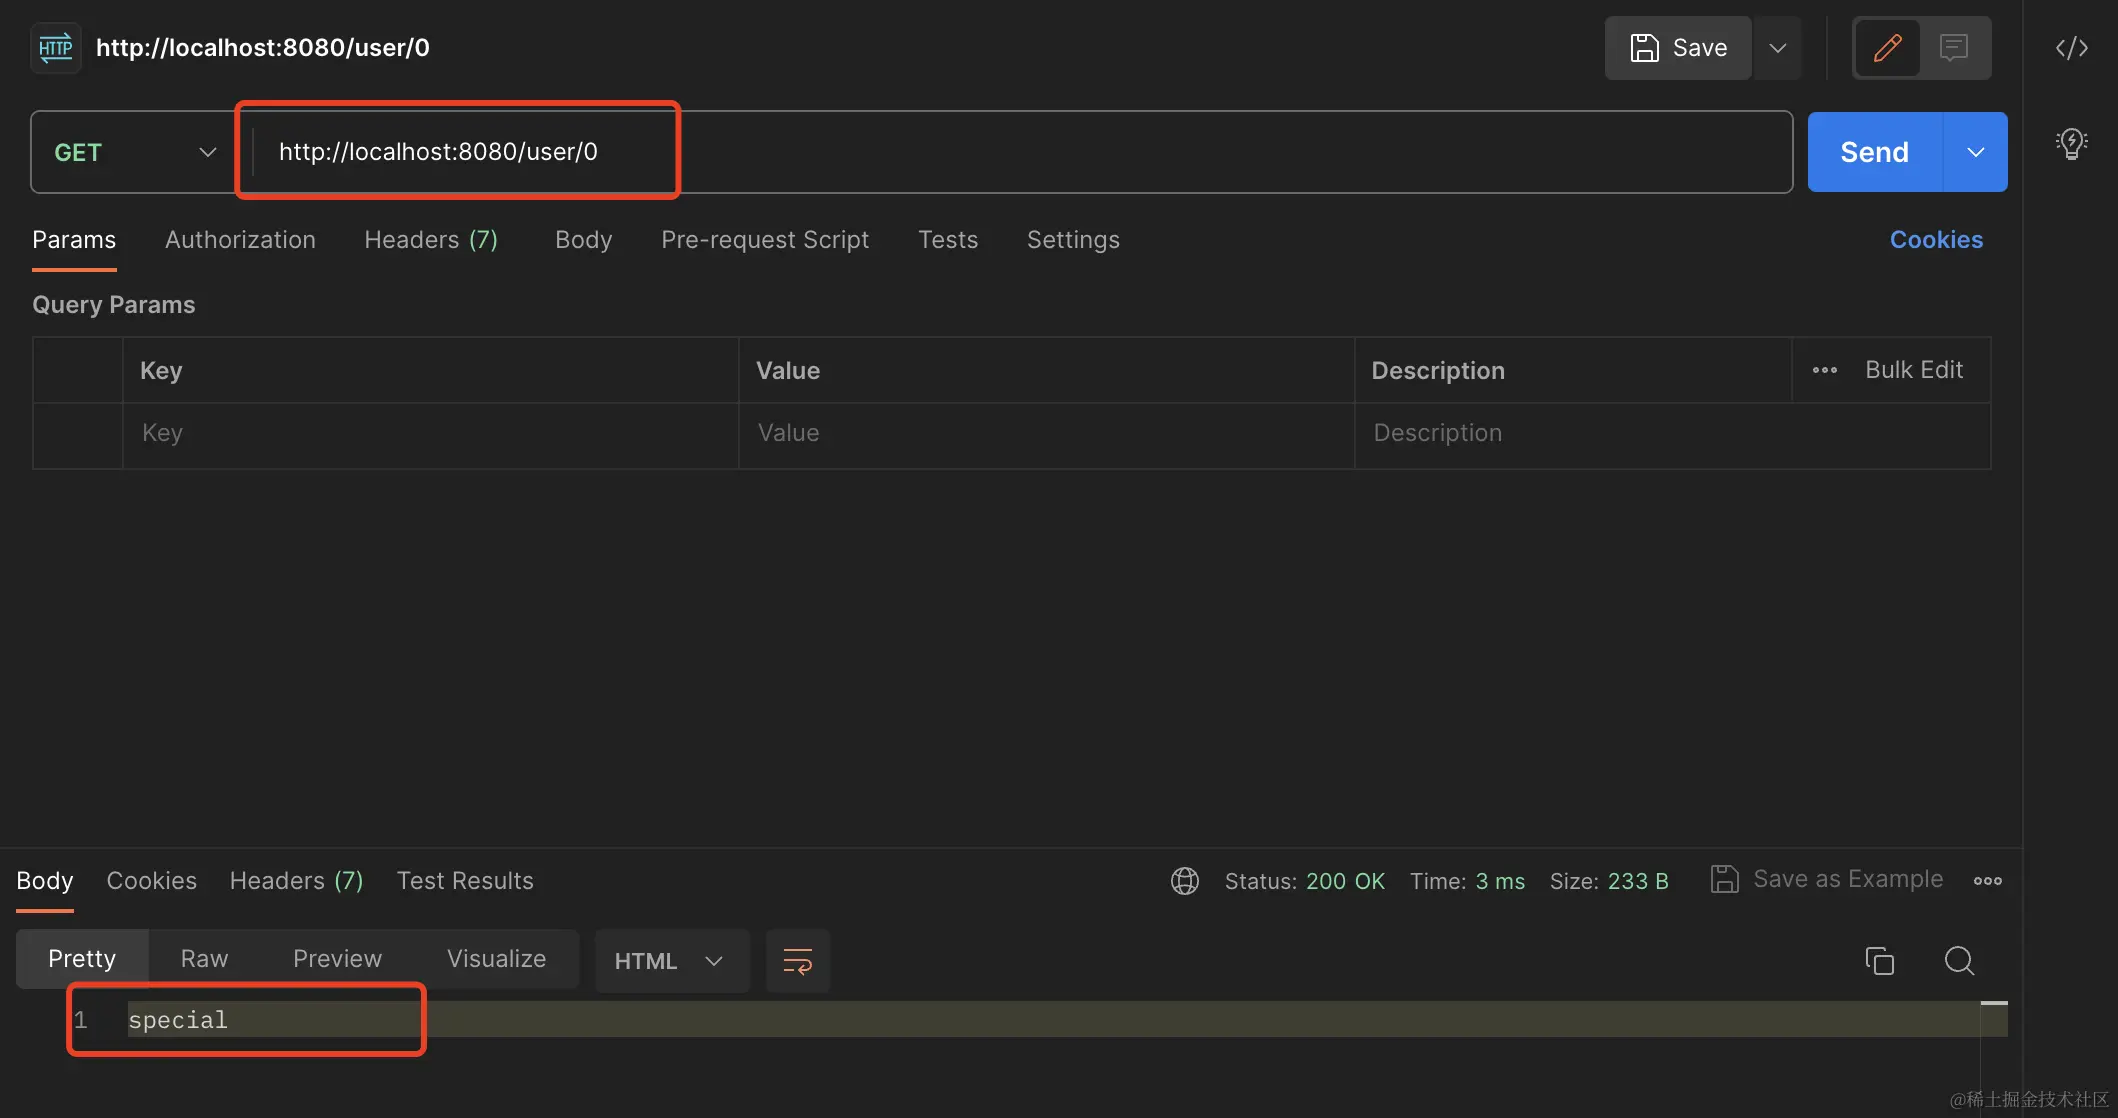Image resolution: width=2118 pixels, height=1118 pixels.
Task: Expand the GET method dropdown
Action: coord(134,152)
